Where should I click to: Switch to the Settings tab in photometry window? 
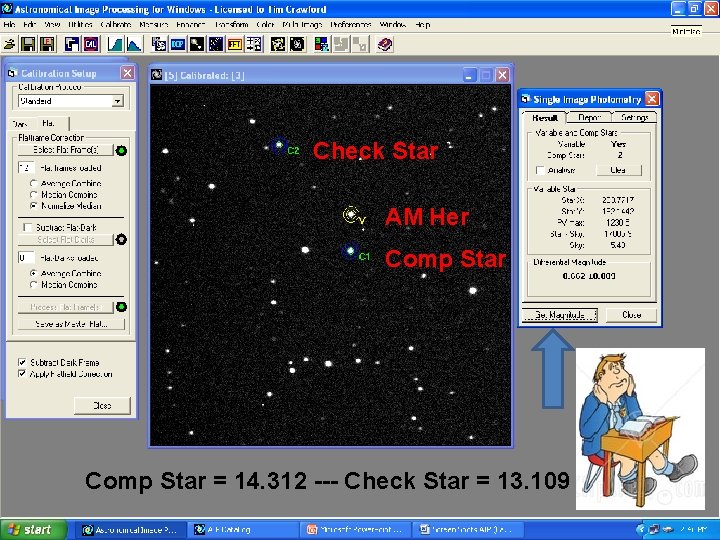(635, 118)
